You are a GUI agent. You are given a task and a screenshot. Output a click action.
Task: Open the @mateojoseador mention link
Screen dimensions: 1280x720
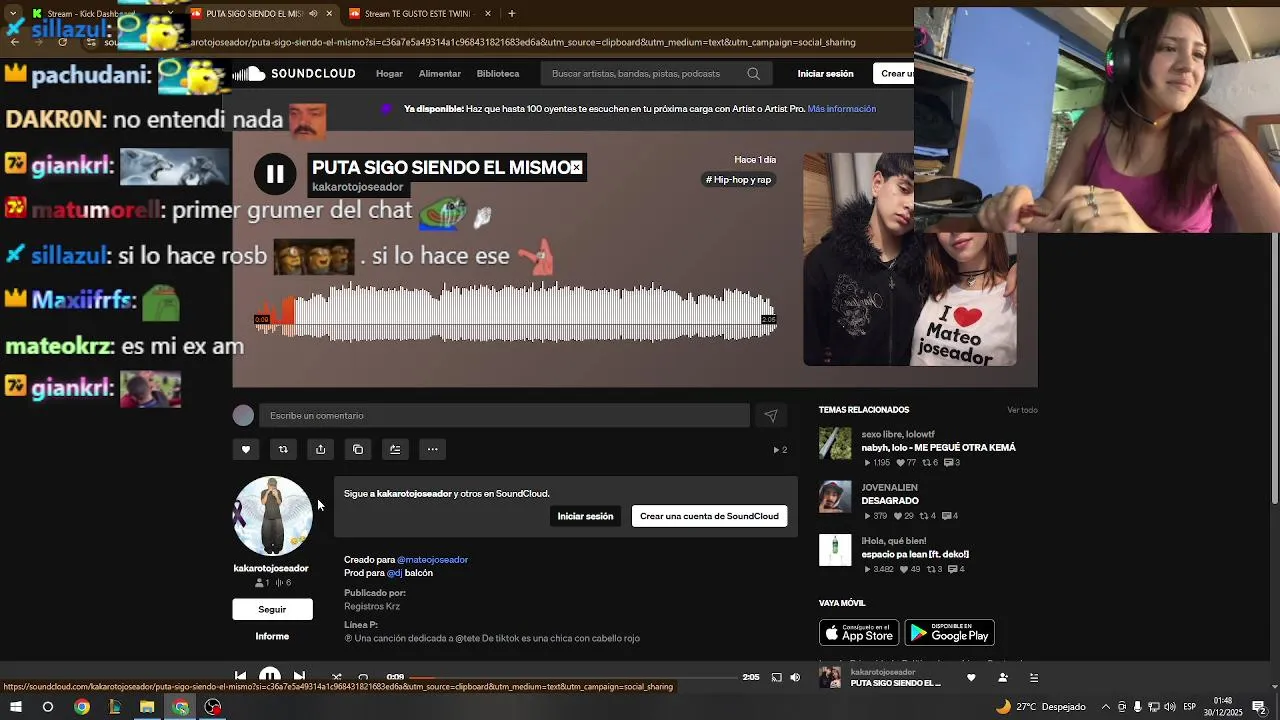click(x=433, y=560)
